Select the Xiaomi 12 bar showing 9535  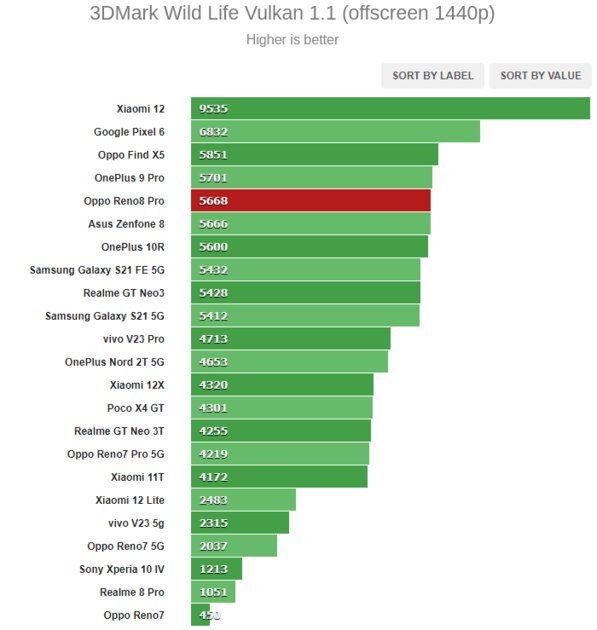(x=390, y=108)
